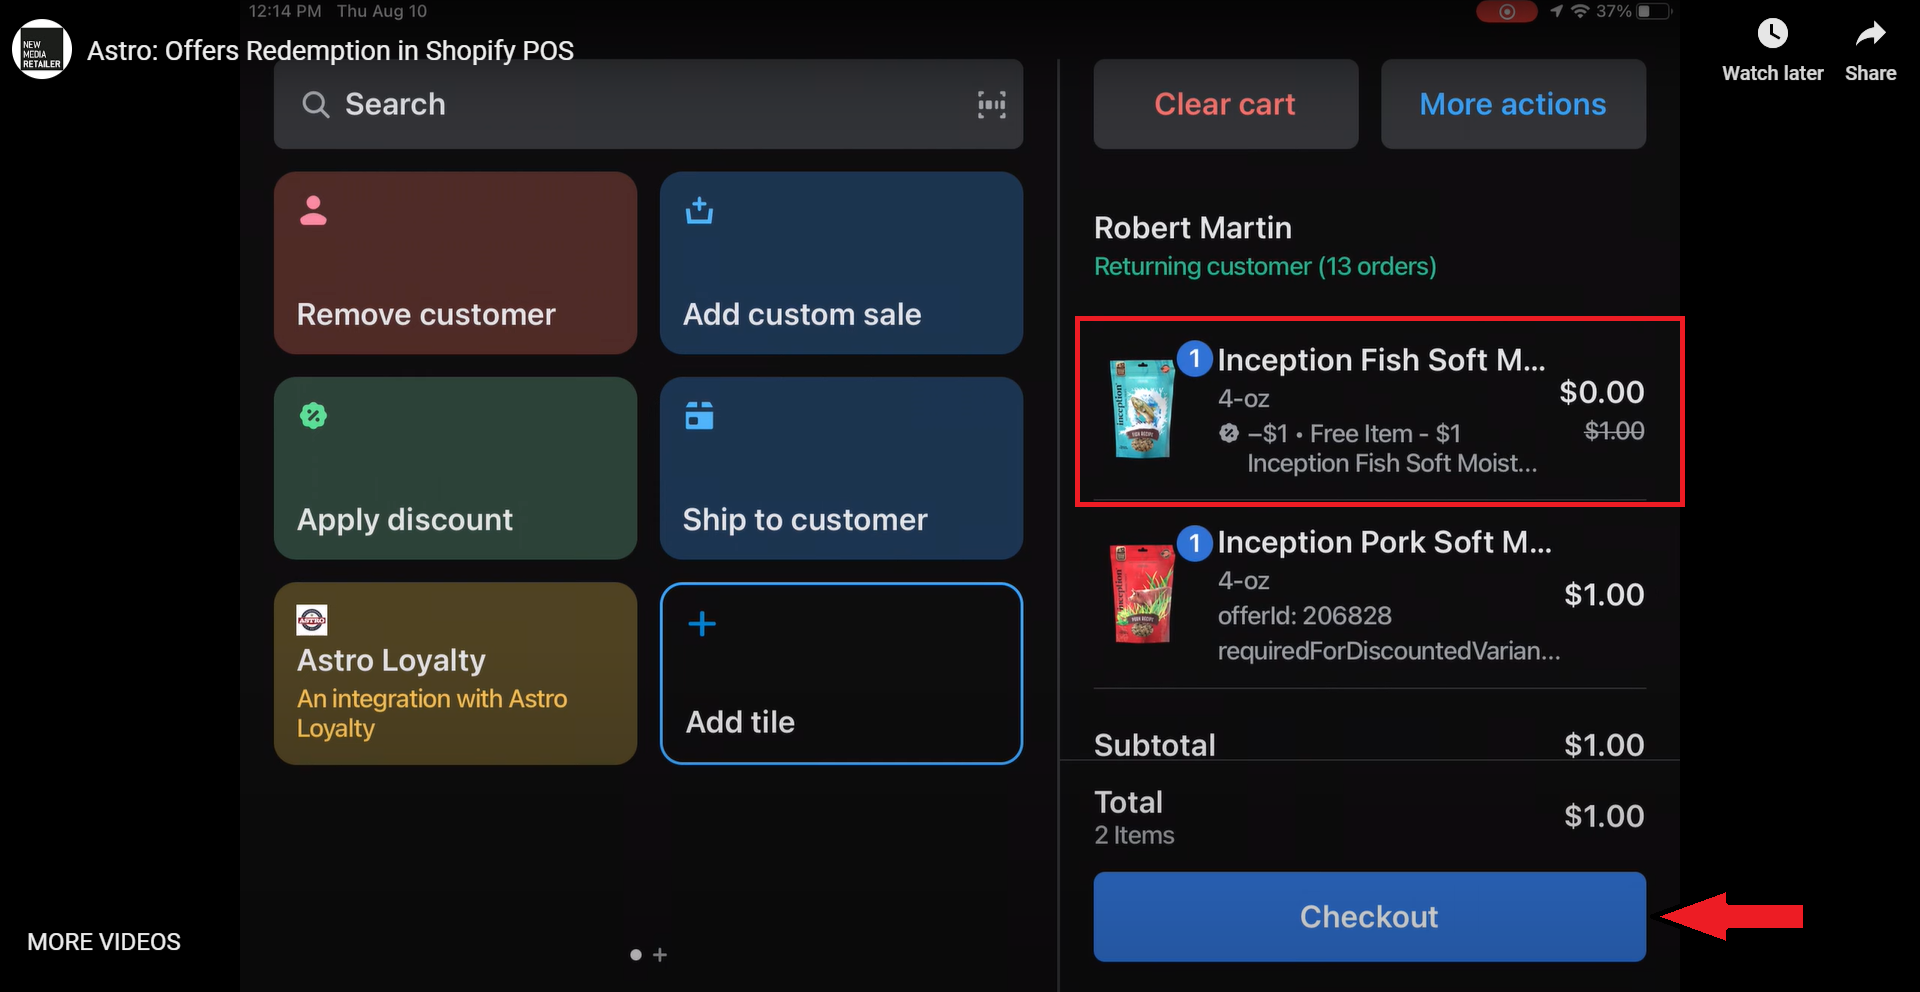The width and height of the screenshot is (1920, 992).
Task: Tap the Astro Loyalty tile
Action: [x=455, y=673]
